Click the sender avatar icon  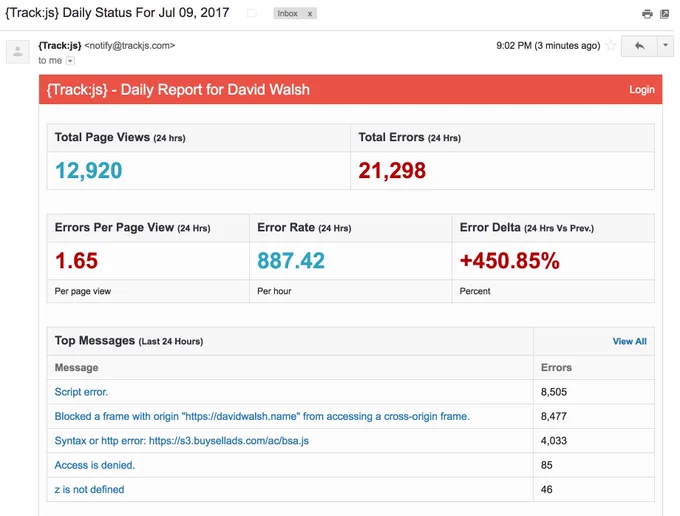18,52
